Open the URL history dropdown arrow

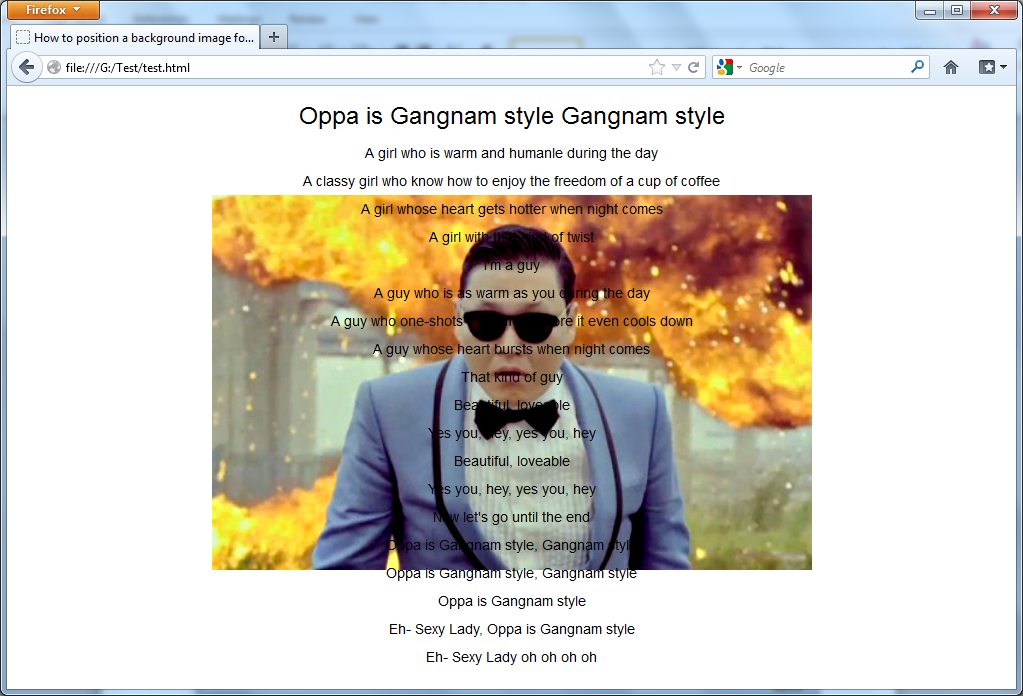(677, 67)
